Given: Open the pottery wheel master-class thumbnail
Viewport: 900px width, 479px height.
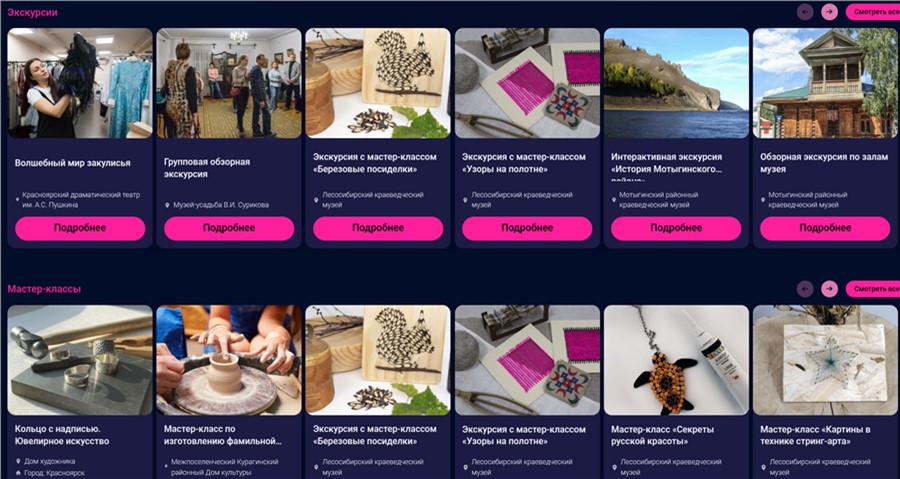Looking at the screenshot, I should (x=229, y=360).
